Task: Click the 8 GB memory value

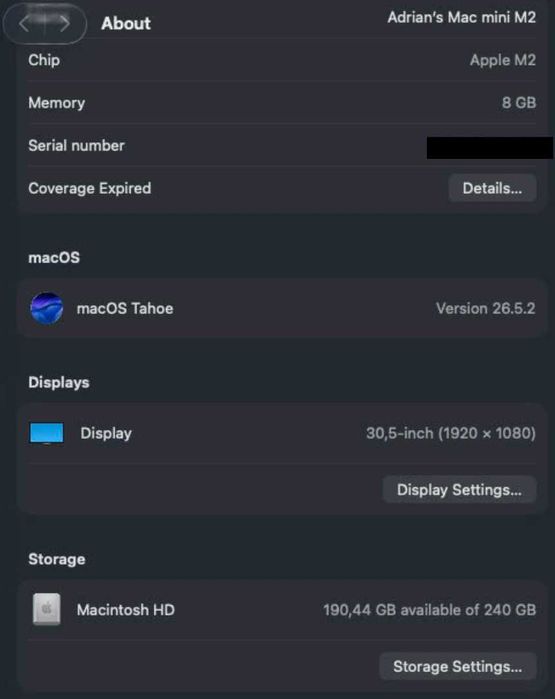Action: [x=518, y=103]
